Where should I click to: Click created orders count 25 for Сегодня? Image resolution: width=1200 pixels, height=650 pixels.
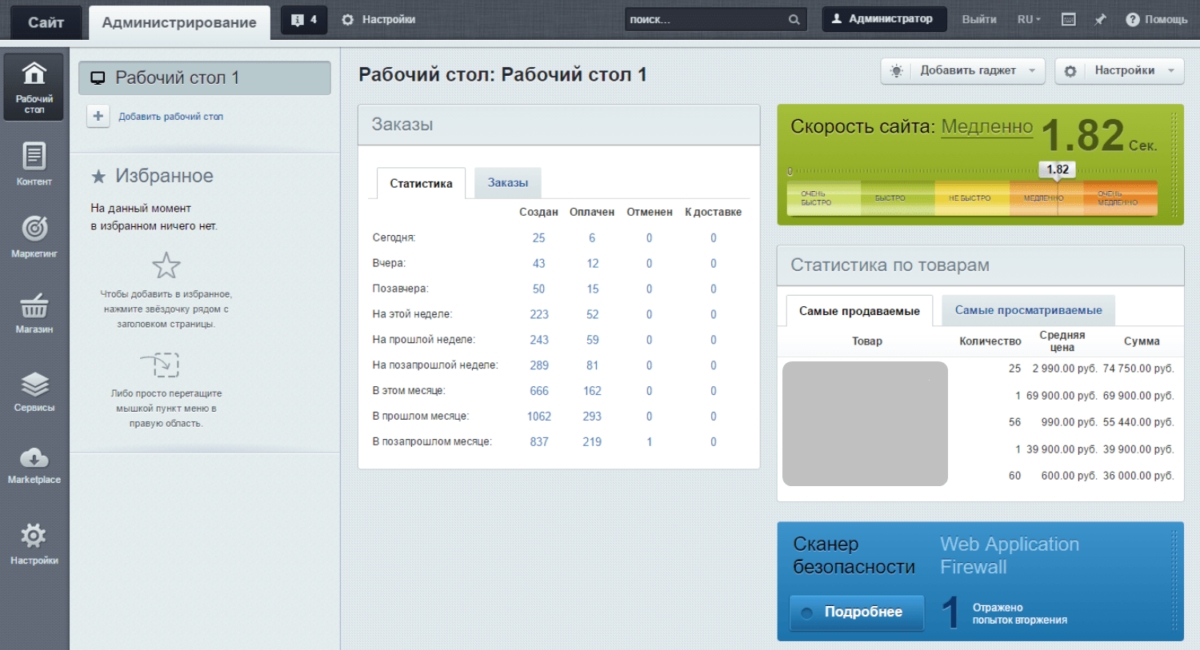coord(539,238)
